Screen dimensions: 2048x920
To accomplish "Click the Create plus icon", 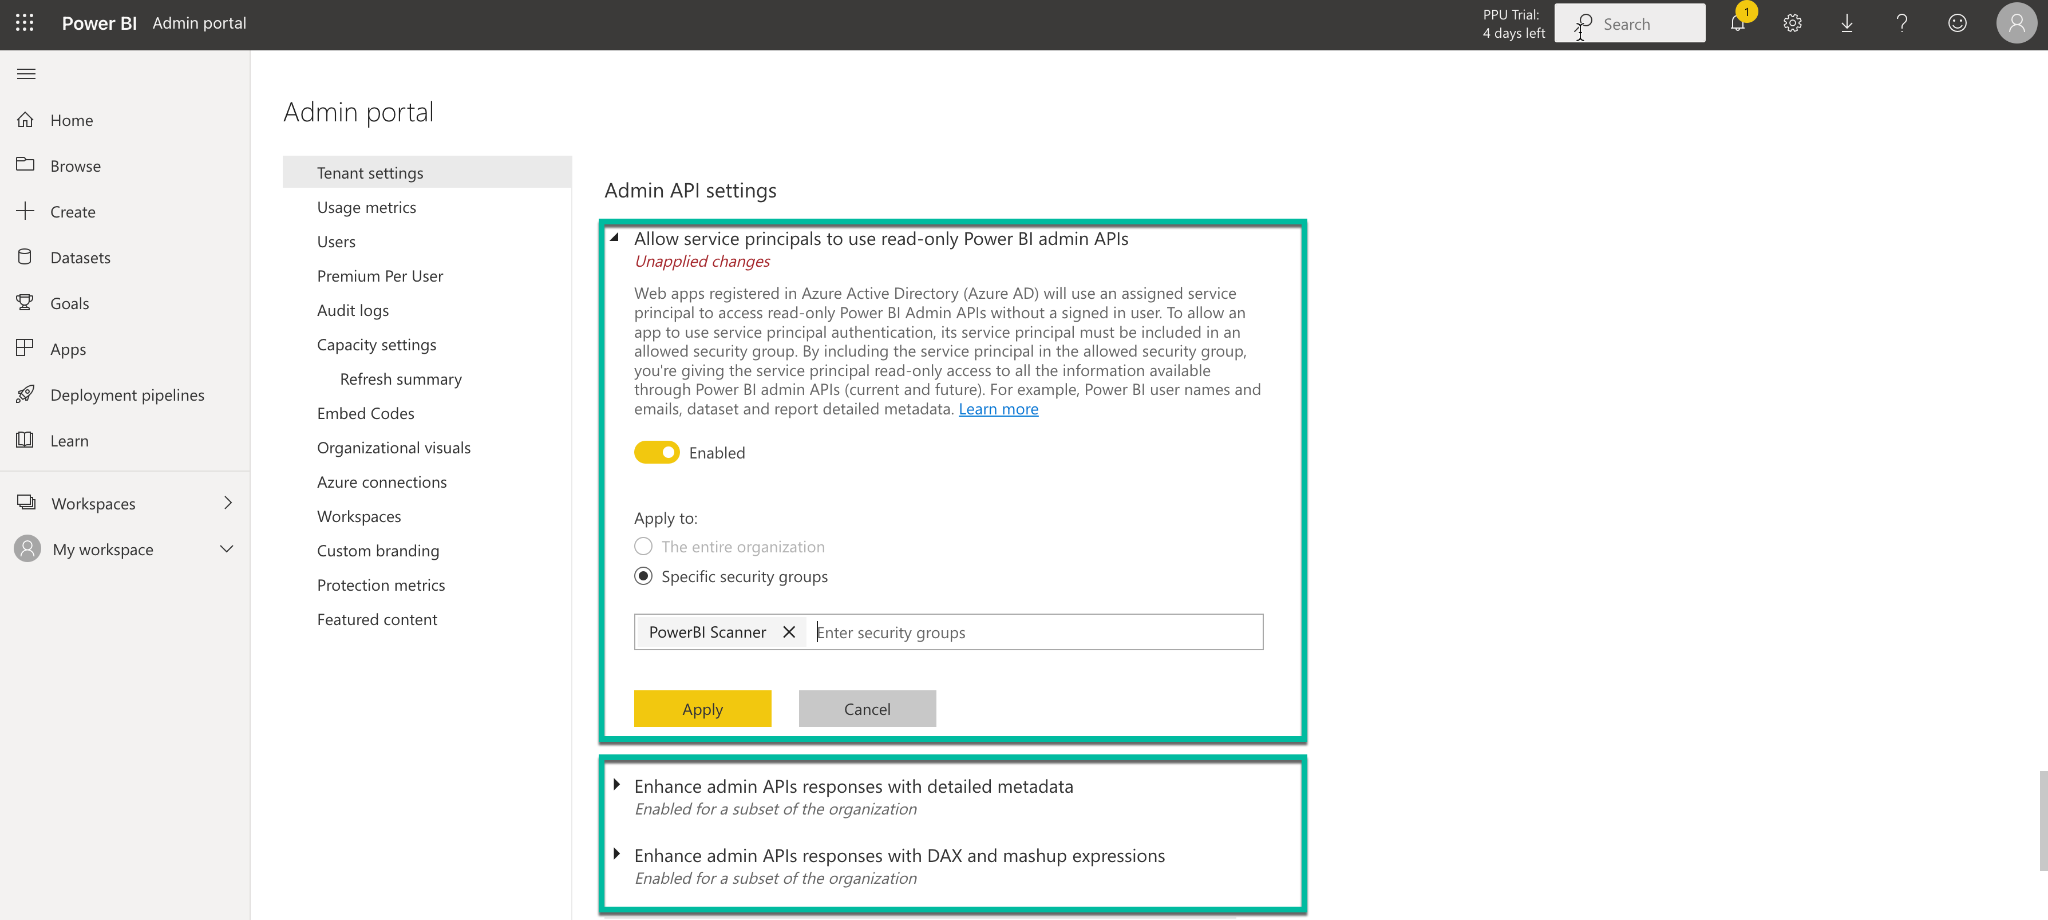I will (26, 211).
